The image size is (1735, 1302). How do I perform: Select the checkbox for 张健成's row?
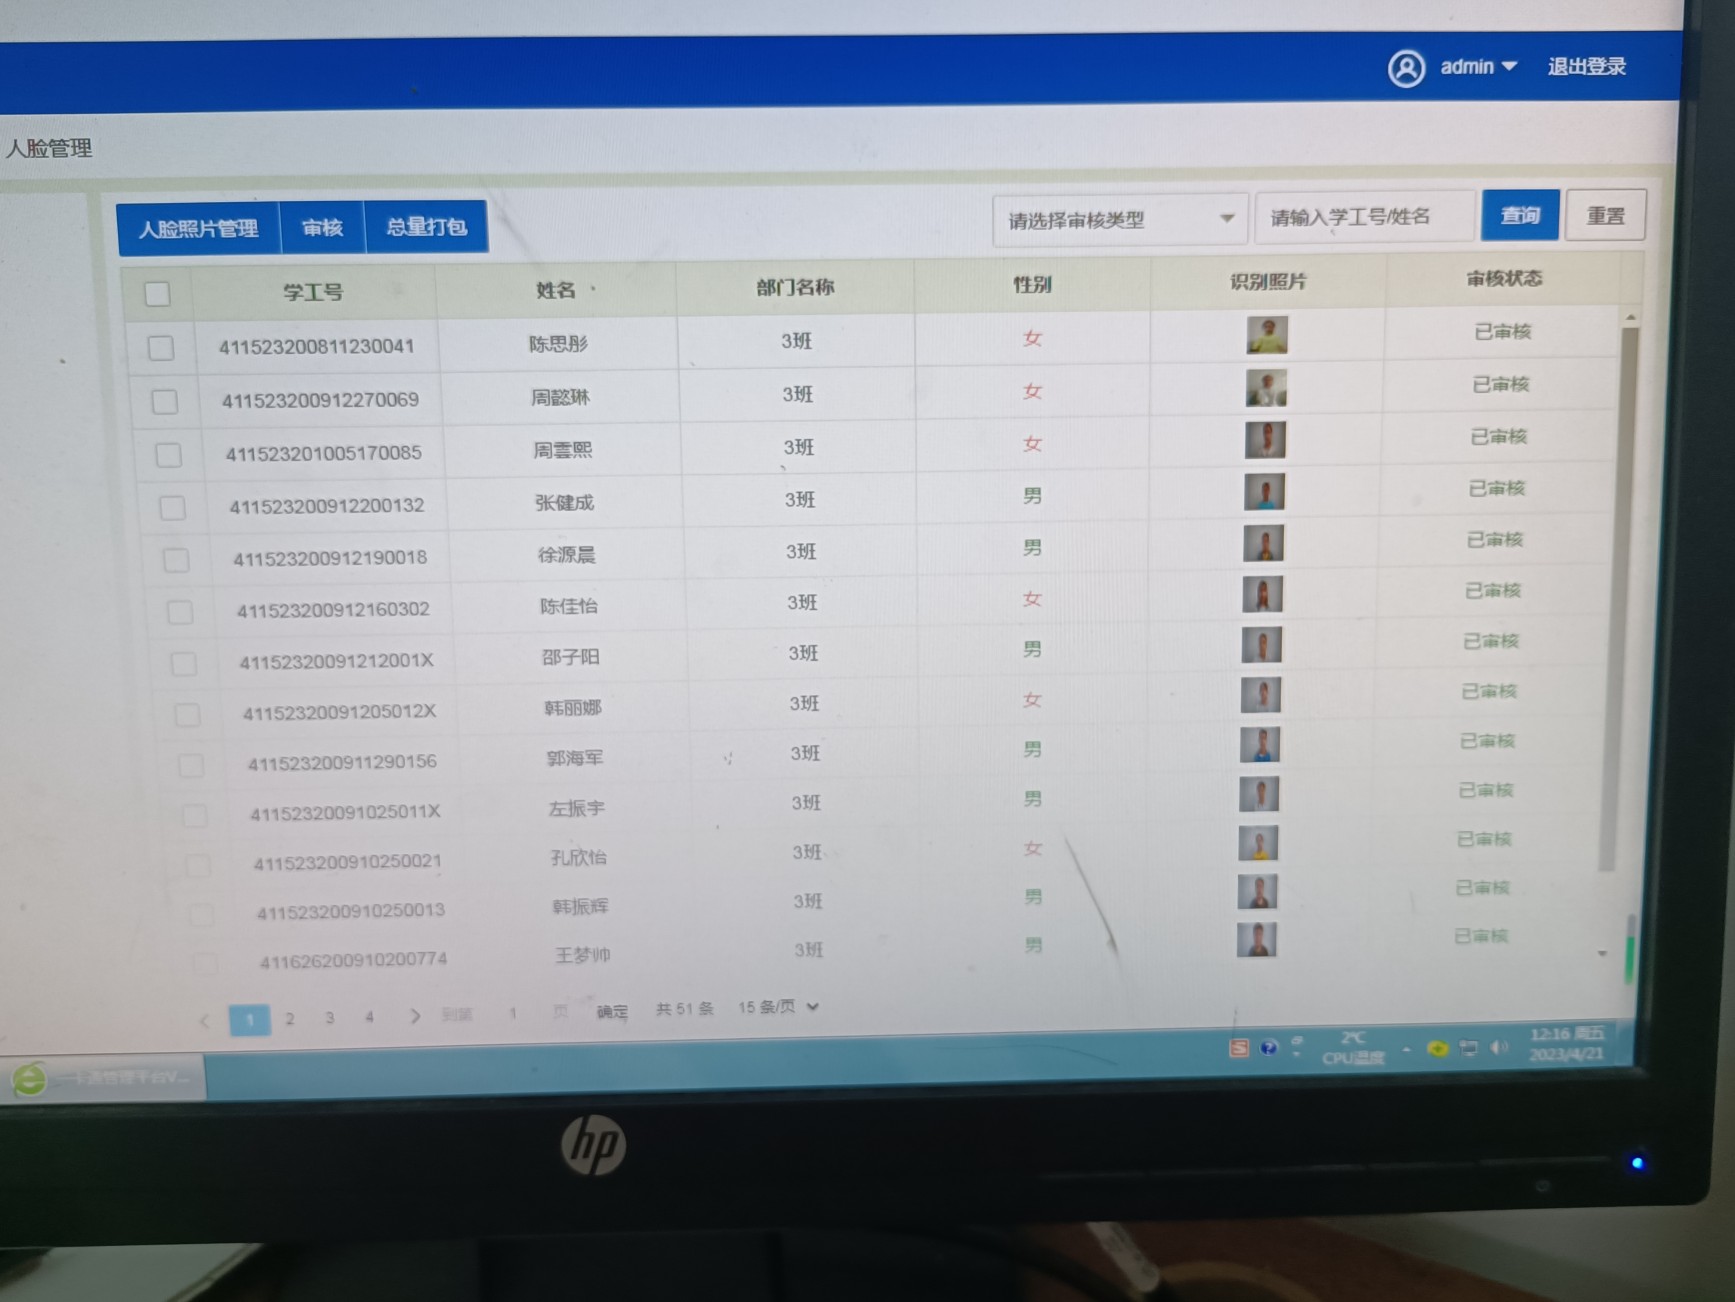pos(172,508)
